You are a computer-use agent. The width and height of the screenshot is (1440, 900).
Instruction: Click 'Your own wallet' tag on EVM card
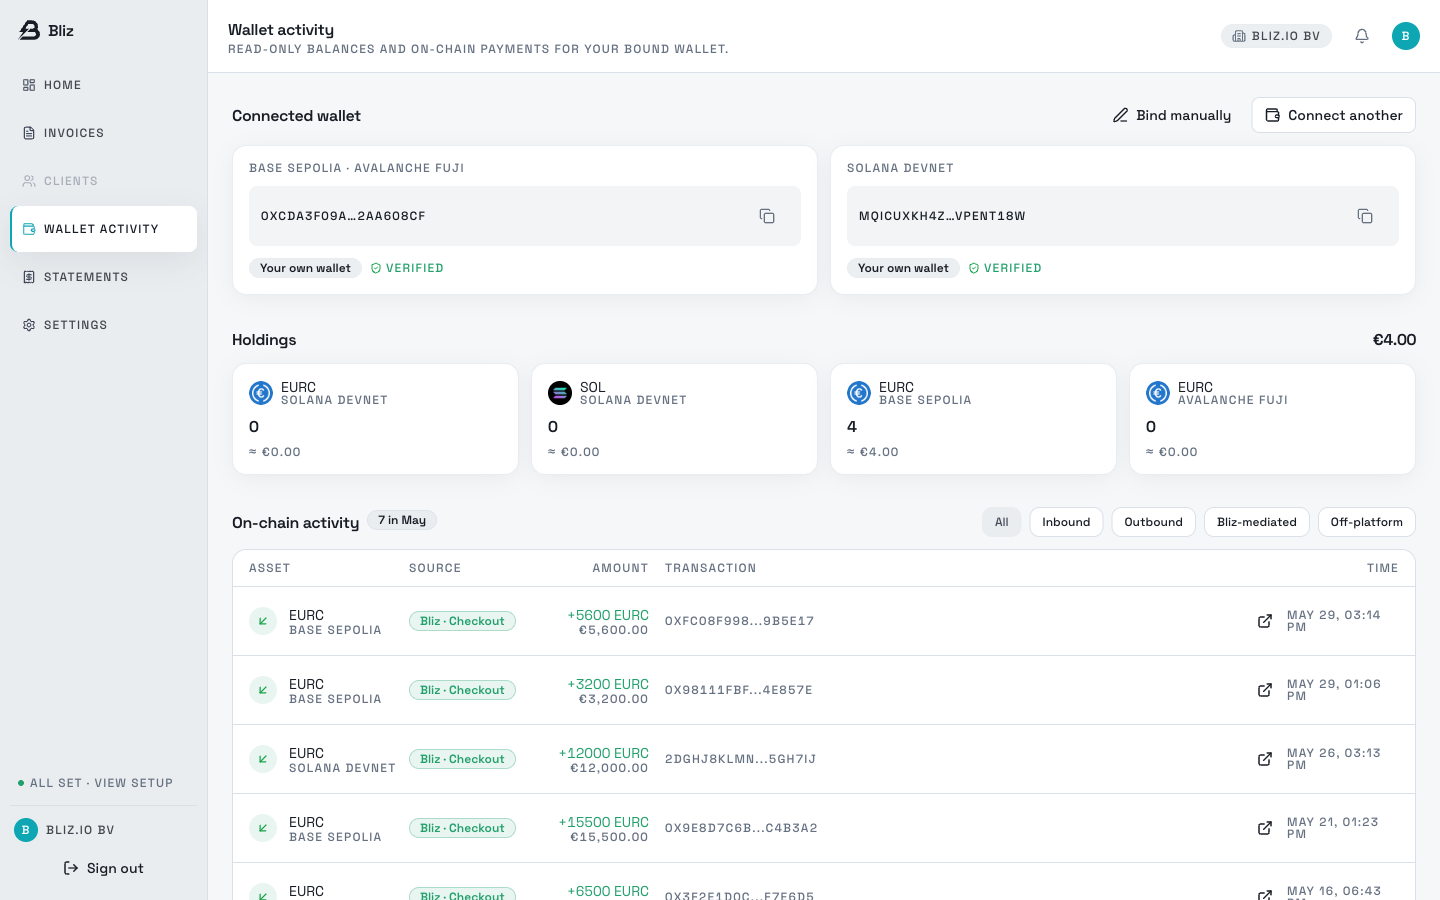tap(305, 268)
